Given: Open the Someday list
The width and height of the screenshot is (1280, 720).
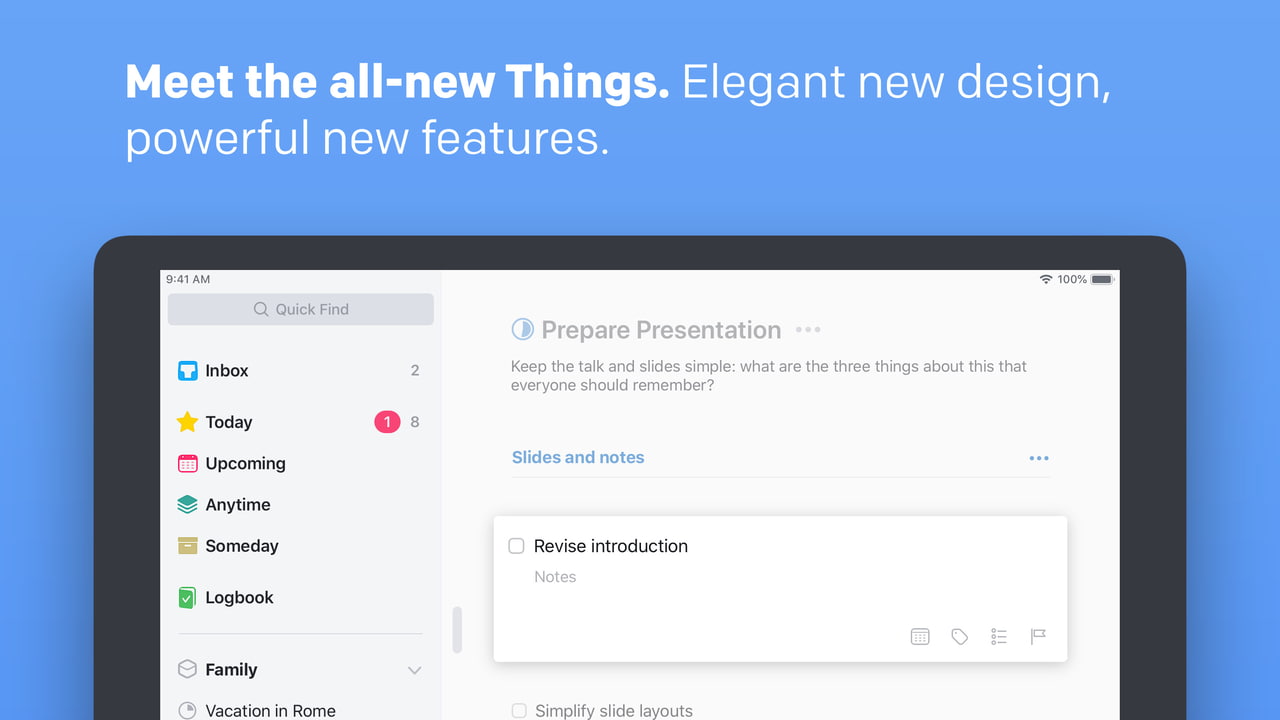Looking at the screenshot, I should click(x=241, y=546).
